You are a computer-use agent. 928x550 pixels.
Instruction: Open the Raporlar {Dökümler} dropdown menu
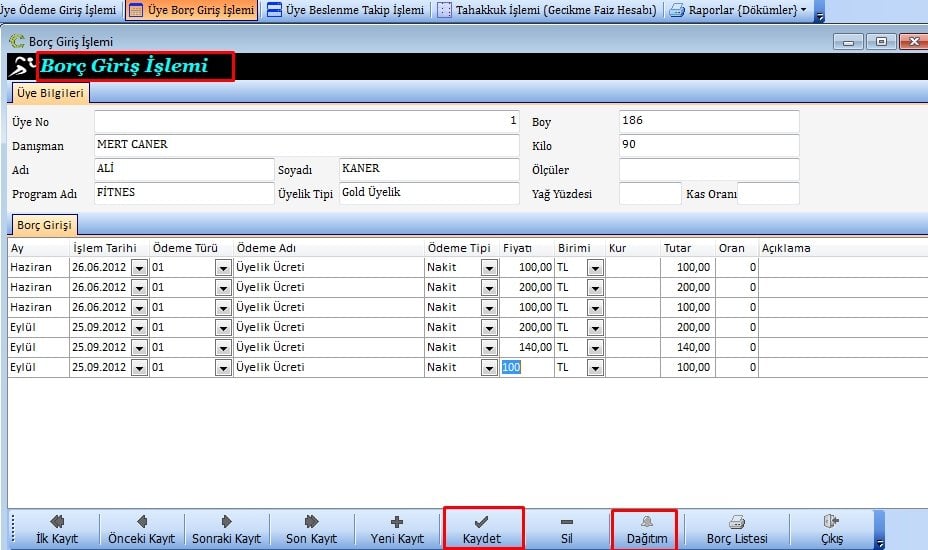739,11
